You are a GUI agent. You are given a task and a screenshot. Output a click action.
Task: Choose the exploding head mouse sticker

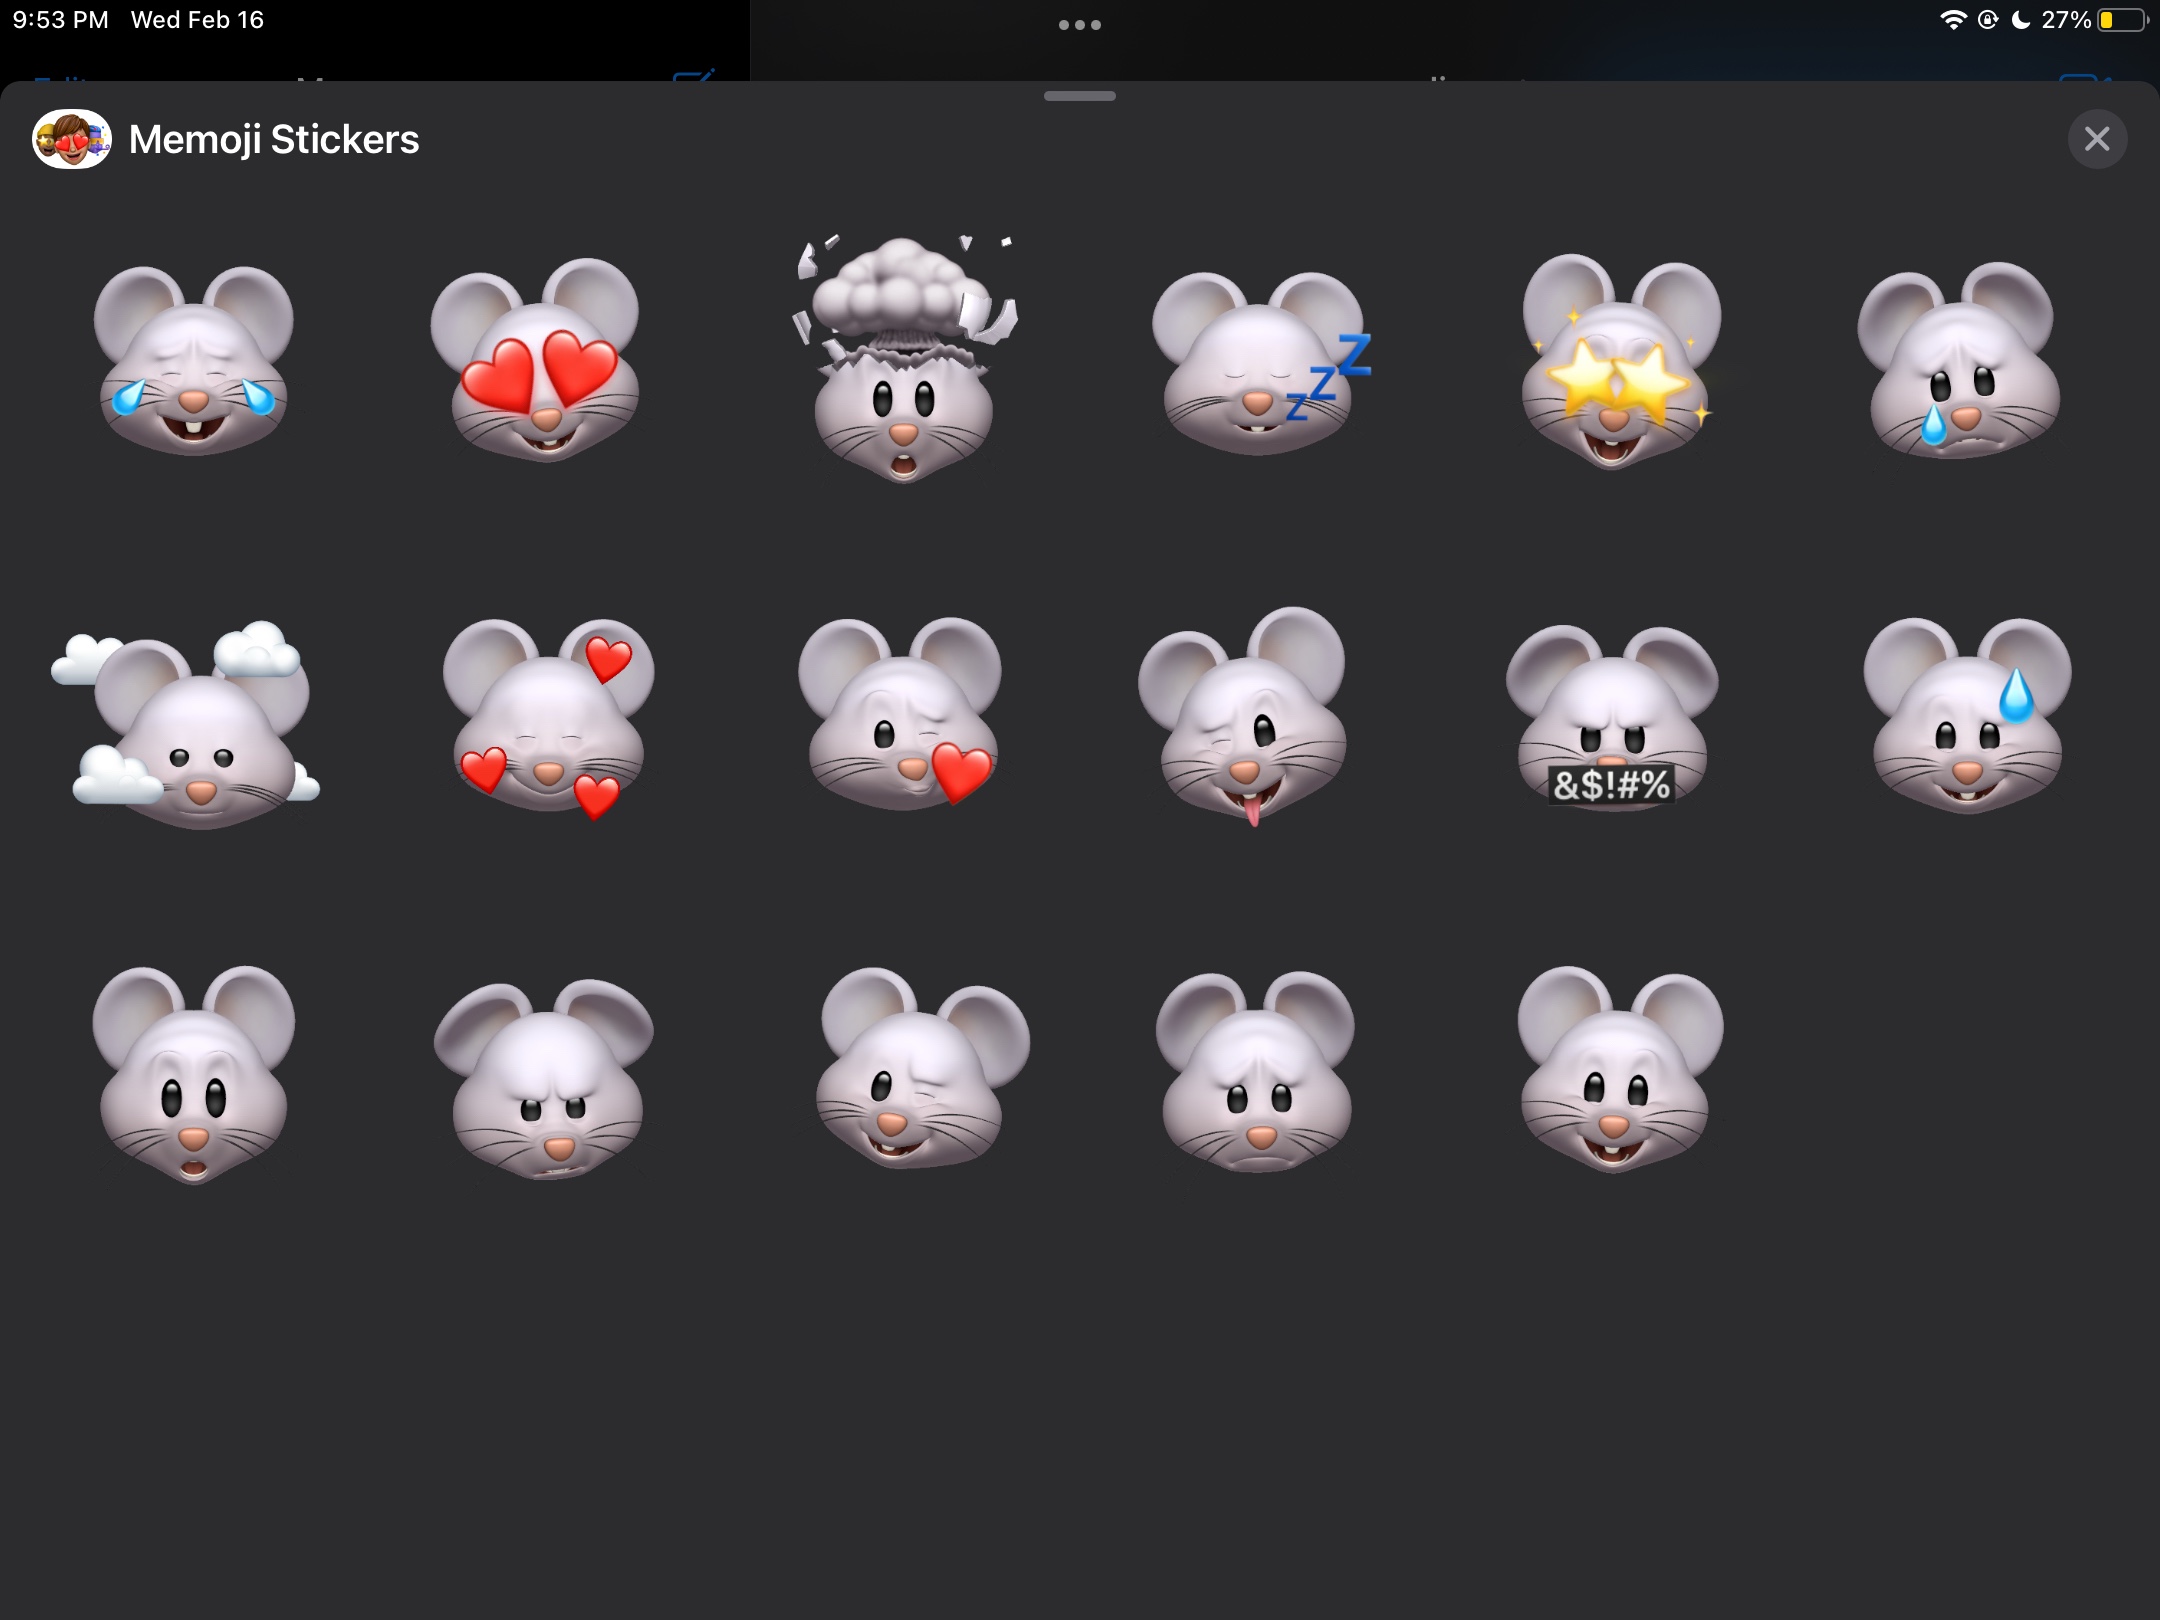(903, 362)
